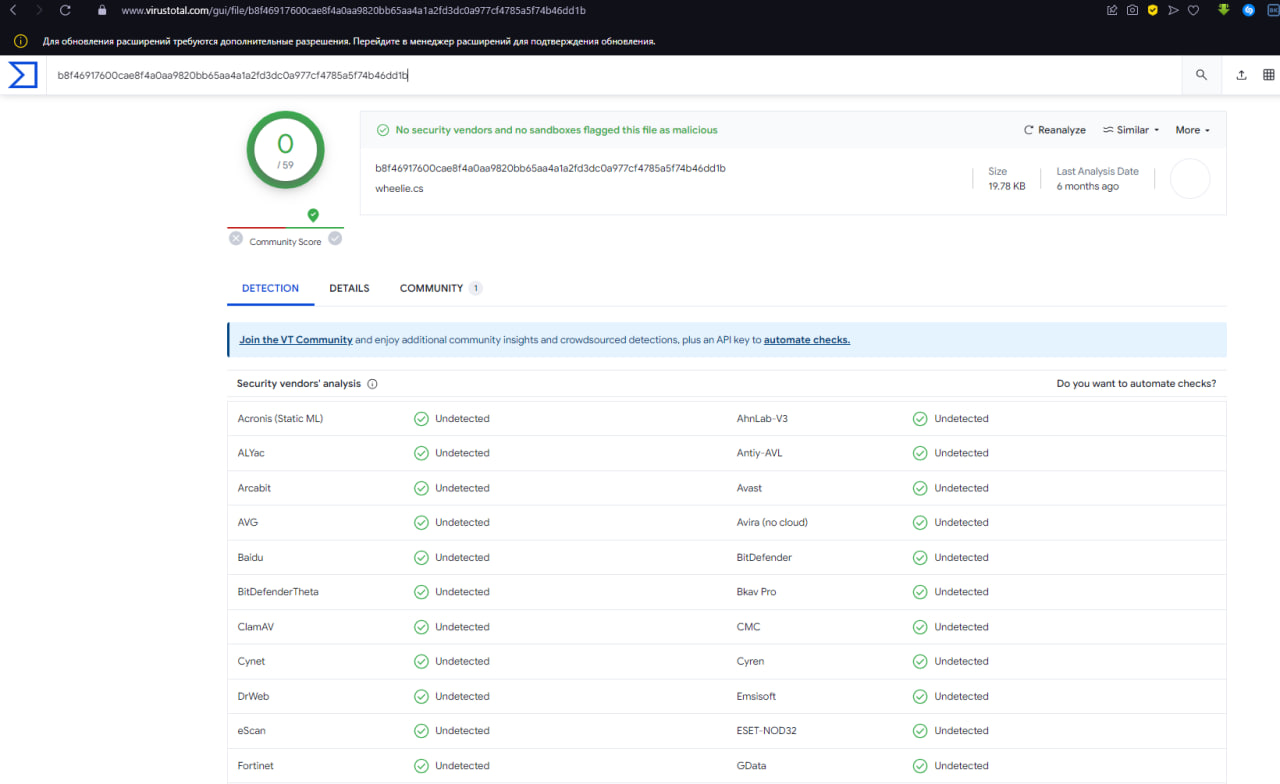This screenshot has width=1280, height=784.
Task: Click the Avira (no cloud) vendor name
Action: (772, 523)
